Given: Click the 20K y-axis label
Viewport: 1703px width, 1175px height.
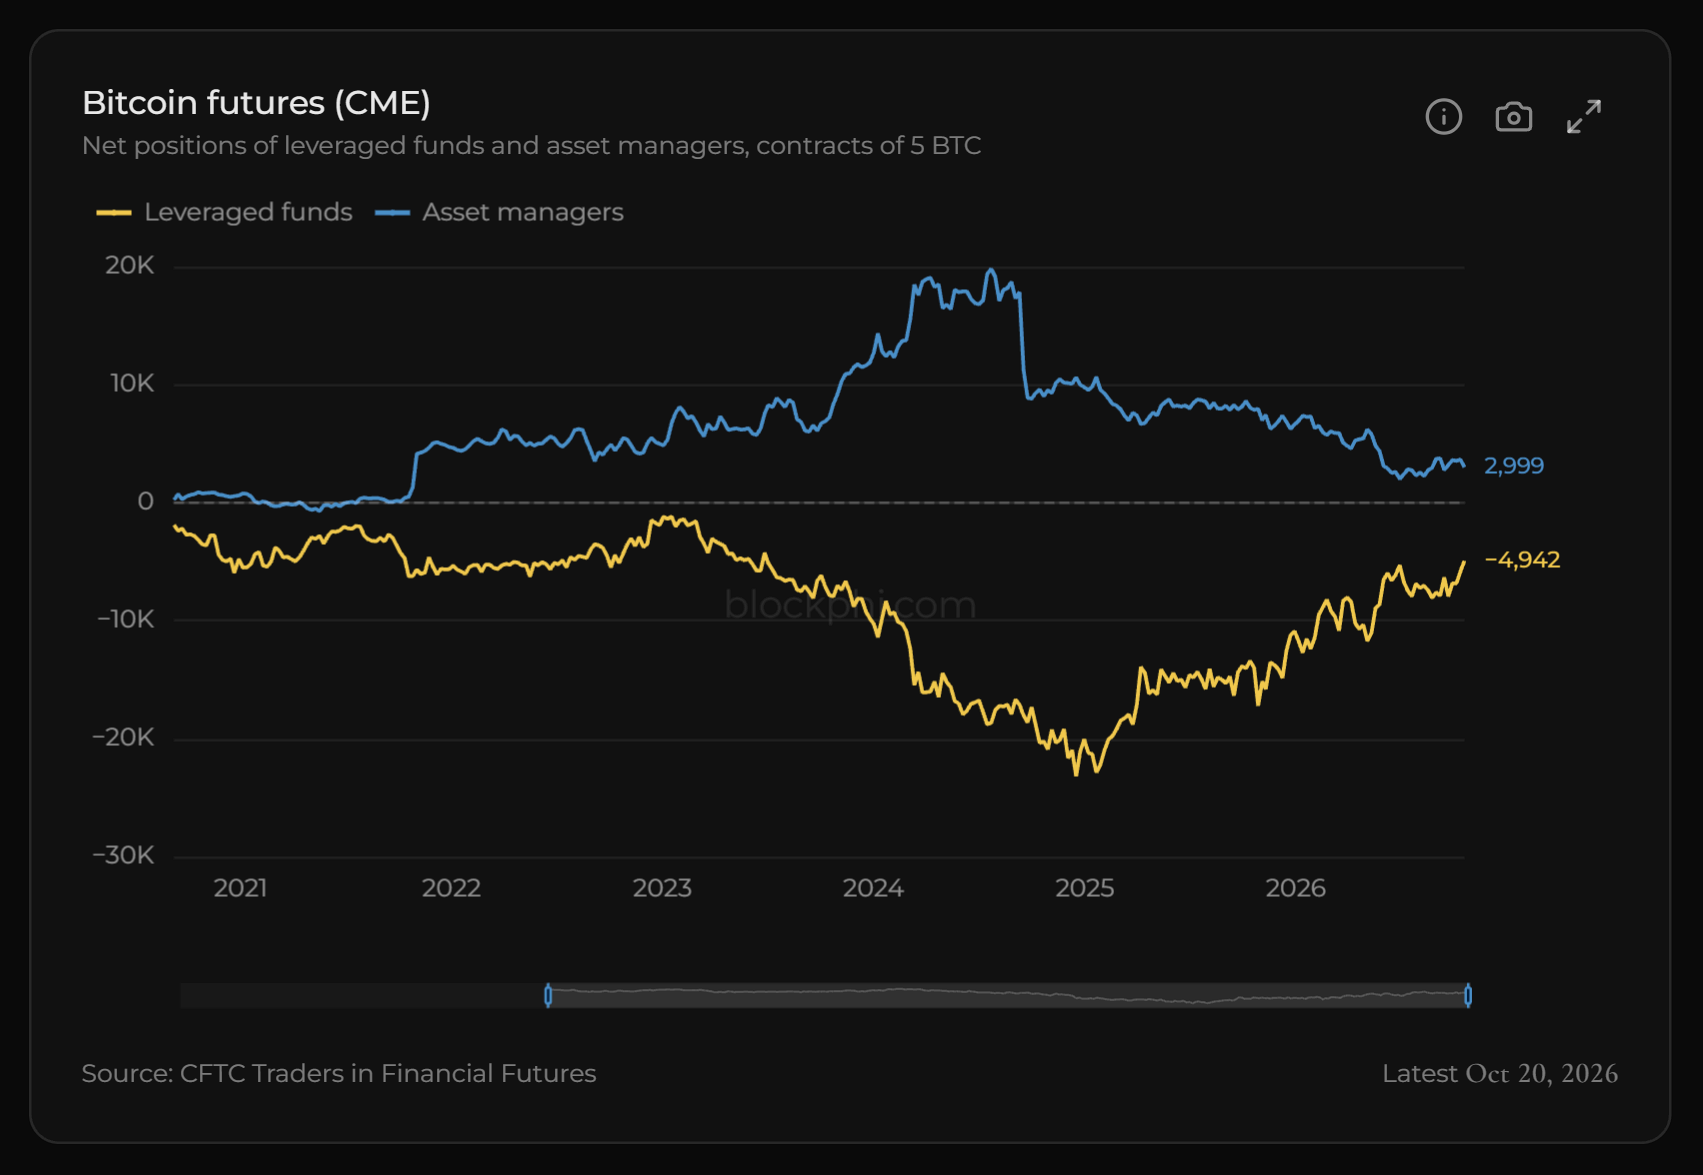Looking at the screenshot, I should click(x=130, y=266).
